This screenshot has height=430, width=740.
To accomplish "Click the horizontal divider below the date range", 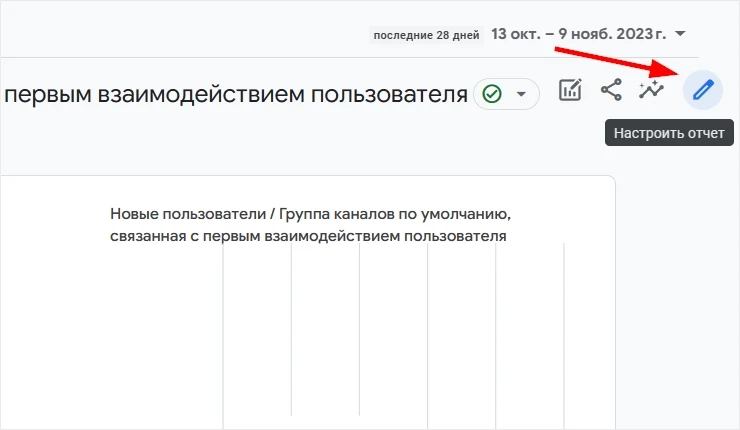I will [x=349, y=58].
